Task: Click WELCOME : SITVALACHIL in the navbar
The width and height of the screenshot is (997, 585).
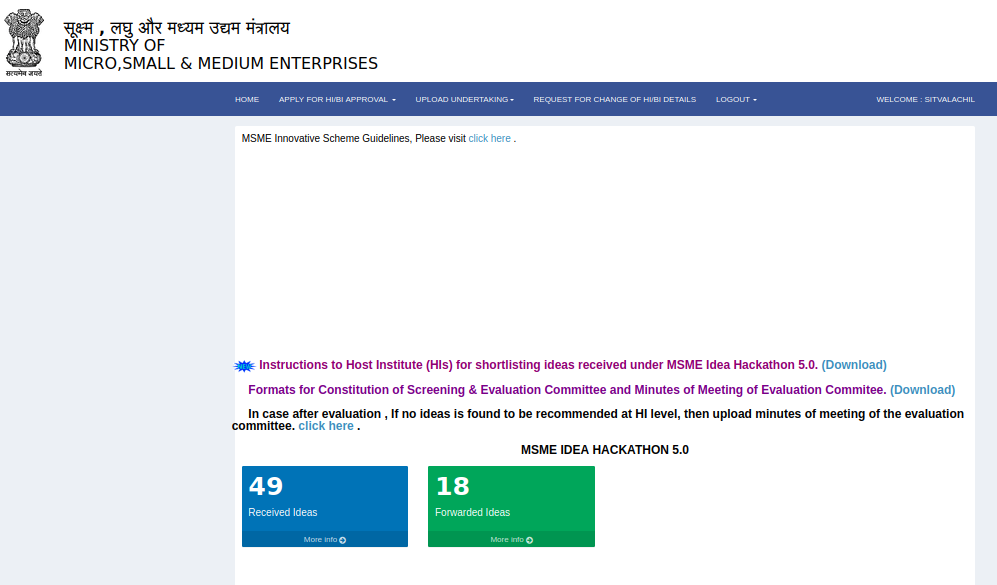Action: pyautogui.click(x=925, y=99)
